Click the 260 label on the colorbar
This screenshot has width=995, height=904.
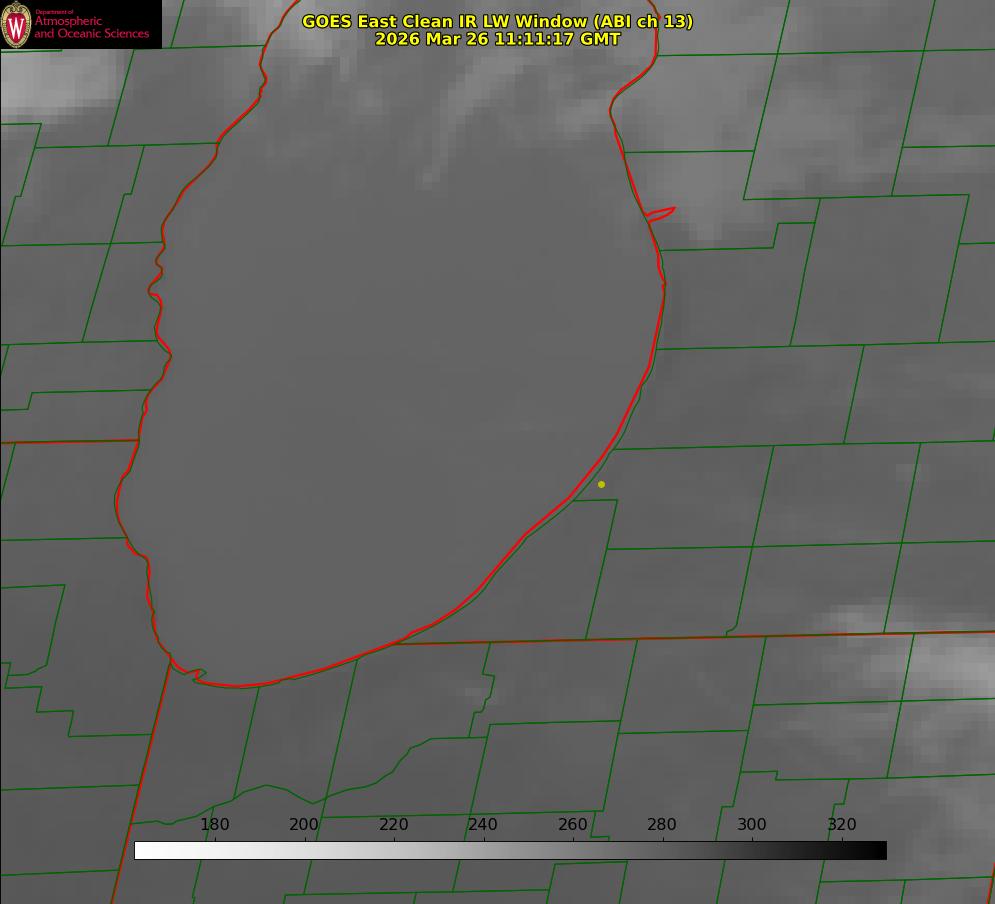pos(573,825)
